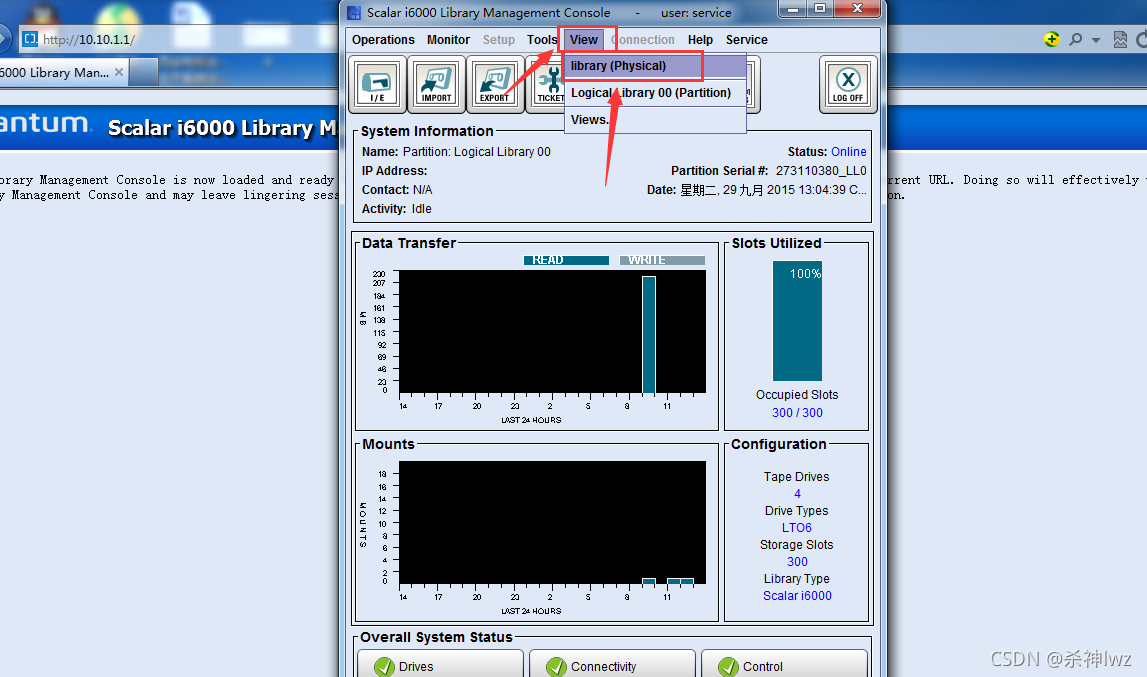Image resolution: width=1147 pixels, height=677 pixels.
Task: Click the 100% Slots Utilized bar
Action: (x=797, y=321)
